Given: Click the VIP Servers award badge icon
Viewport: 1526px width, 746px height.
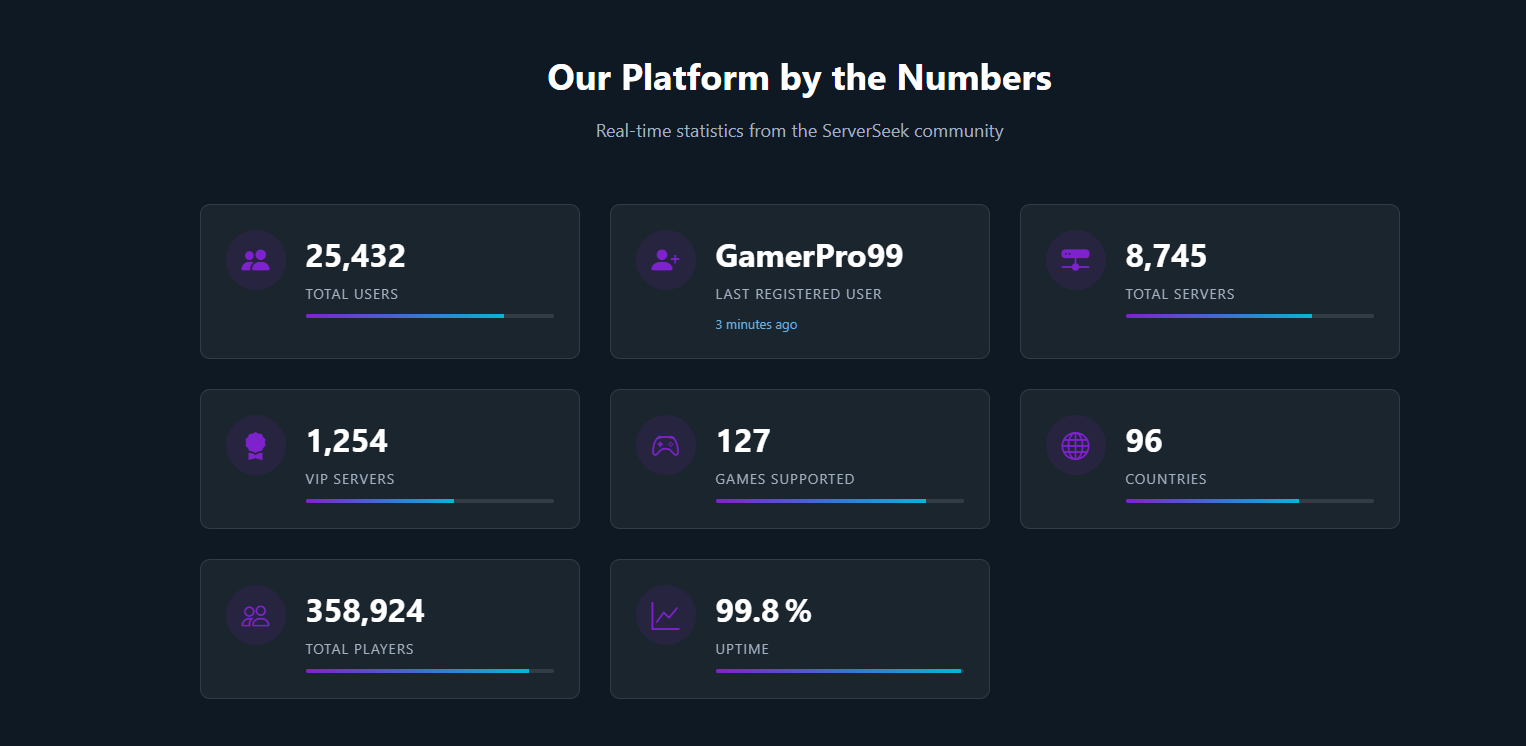Looking at the screenshot, I should click(256, 445).
